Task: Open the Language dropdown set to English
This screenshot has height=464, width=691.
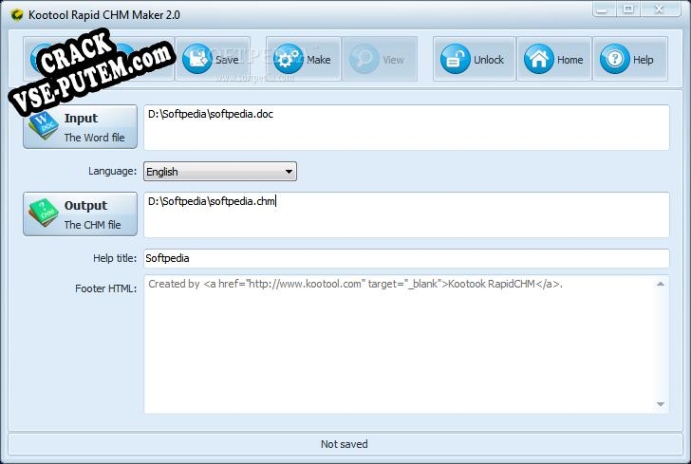Action: point(220,171)
